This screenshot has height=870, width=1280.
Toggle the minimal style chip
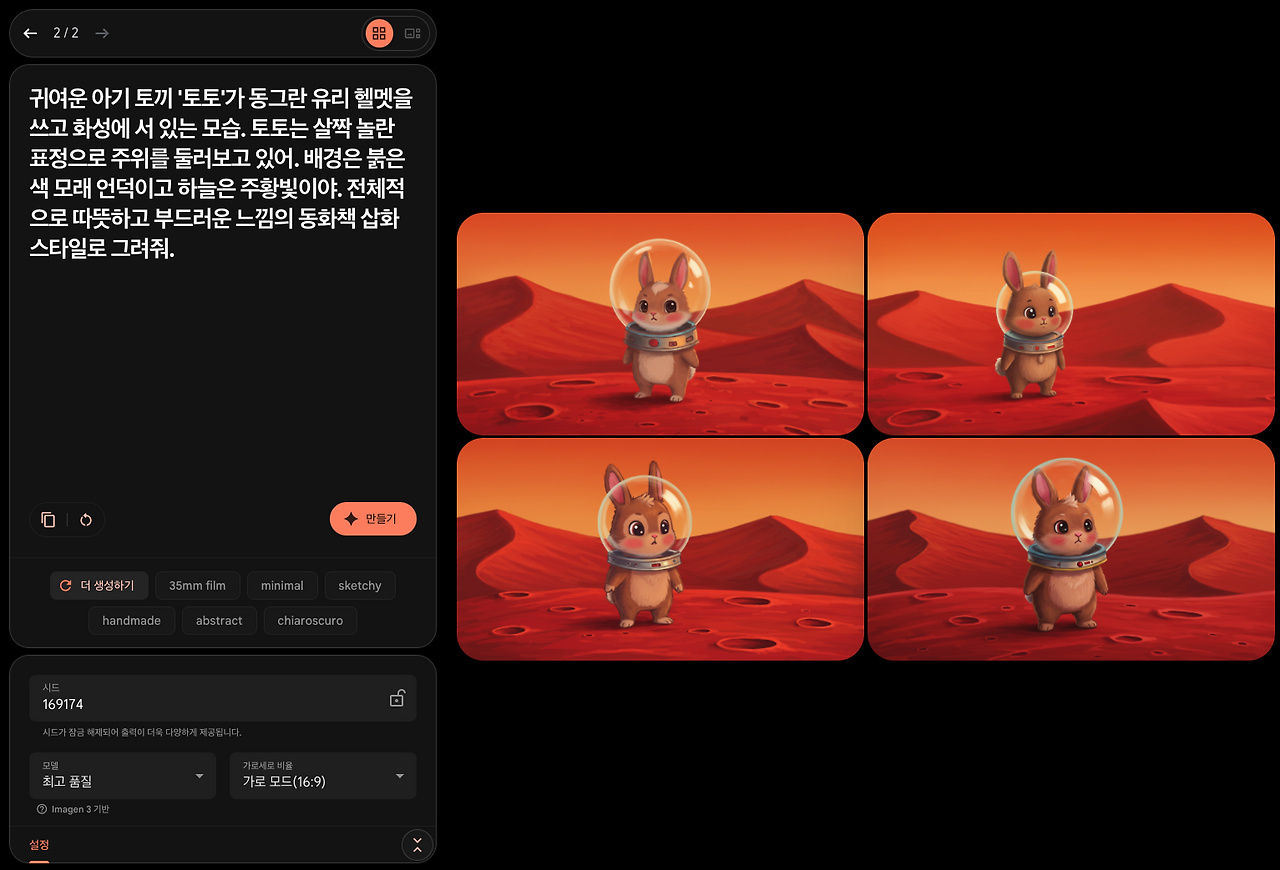(282, 585)
